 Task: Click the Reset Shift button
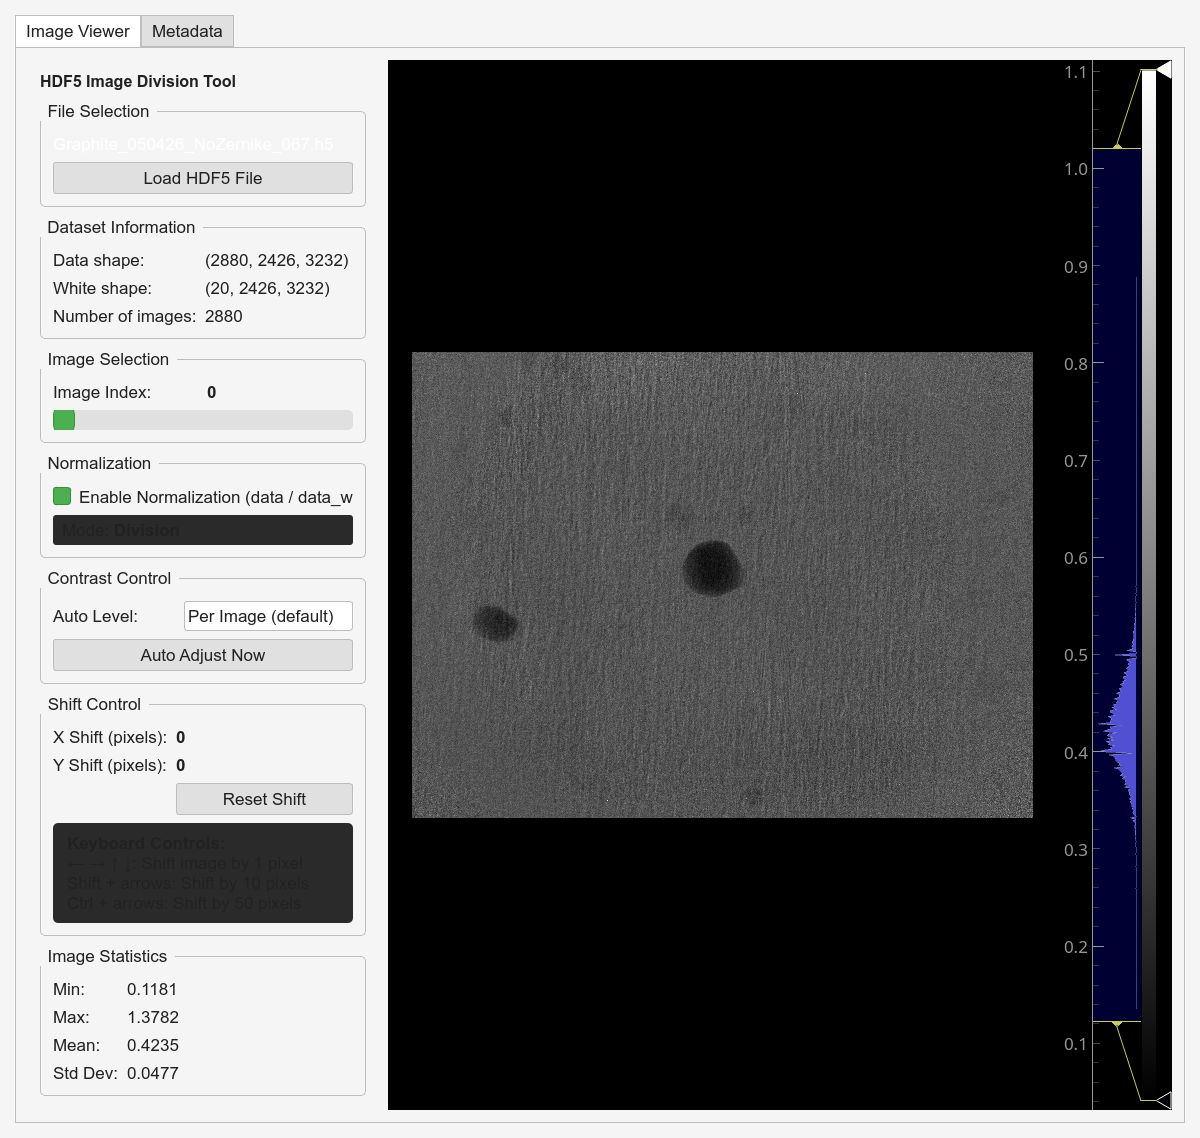click(264, 799)
